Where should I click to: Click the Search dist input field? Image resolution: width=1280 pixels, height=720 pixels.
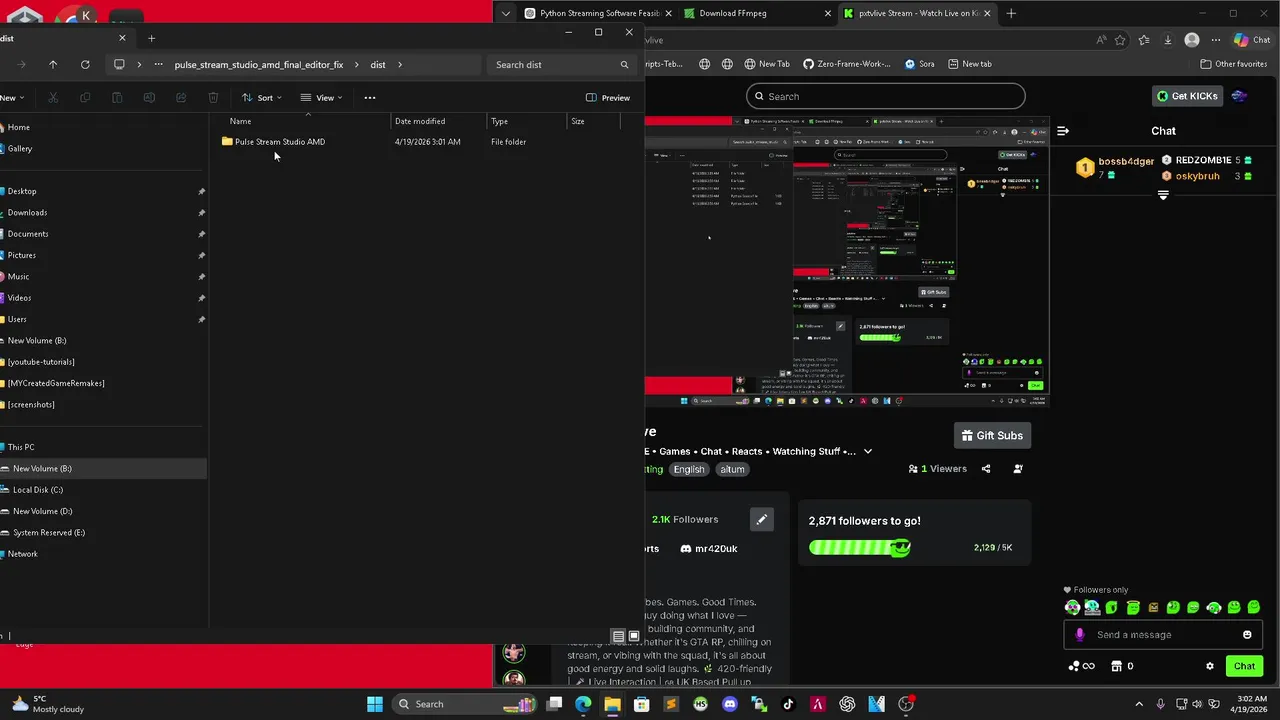pos(562,64)
